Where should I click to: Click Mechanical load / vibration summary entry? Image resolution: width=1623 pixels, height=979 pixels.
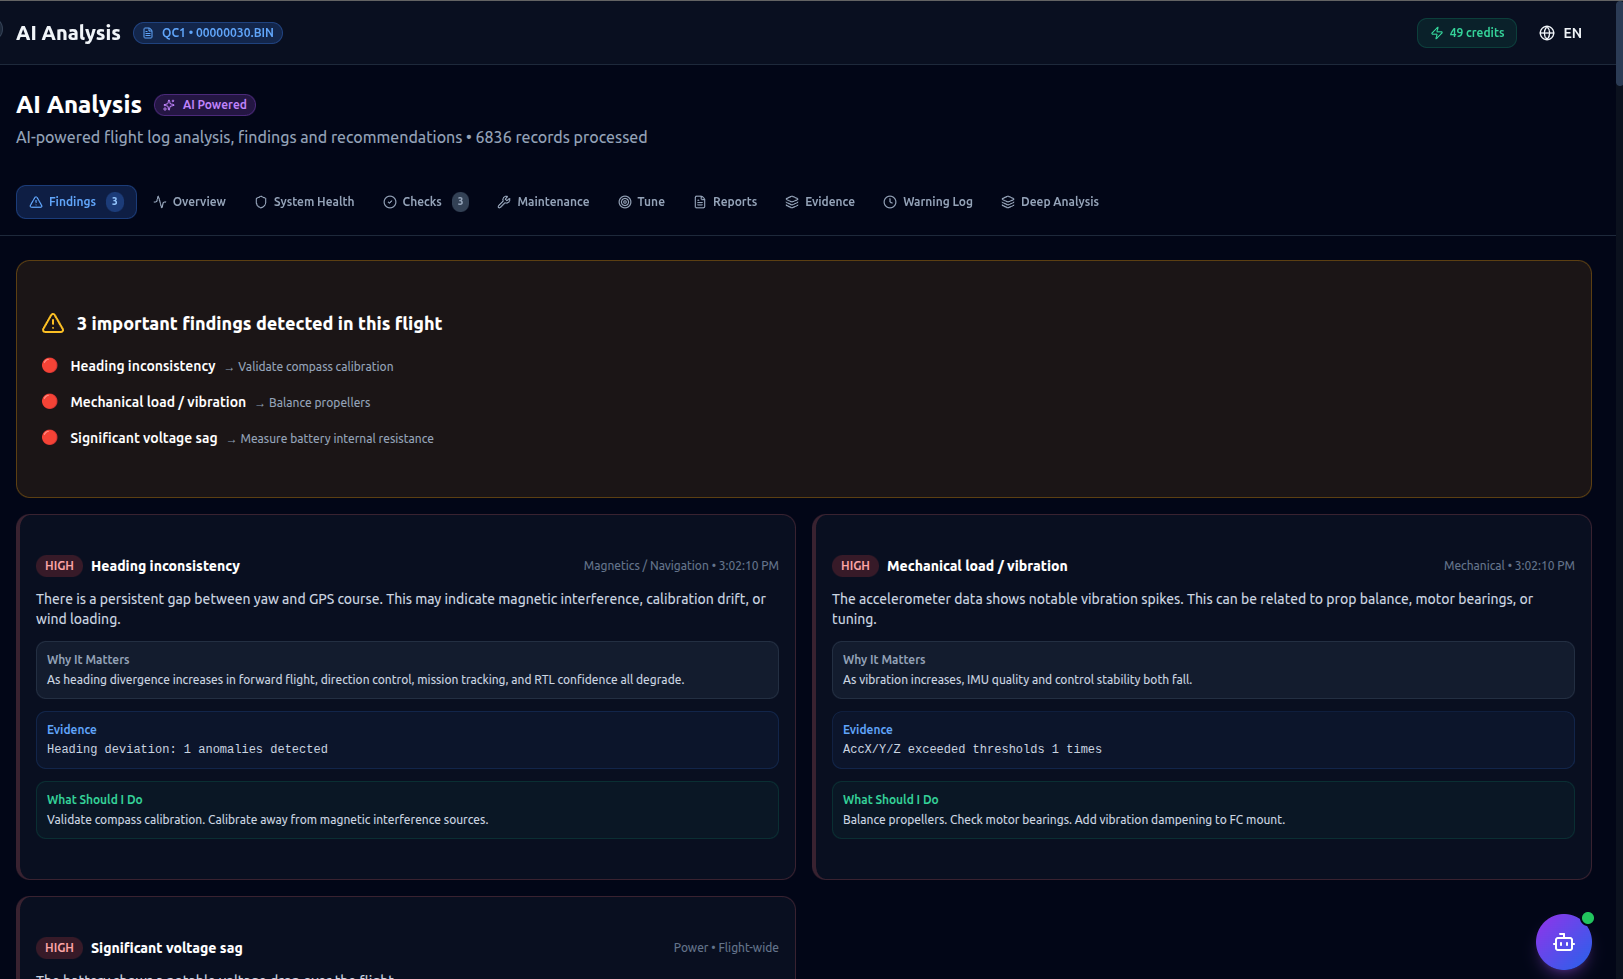pyautogui.click(x=158, y=402)
